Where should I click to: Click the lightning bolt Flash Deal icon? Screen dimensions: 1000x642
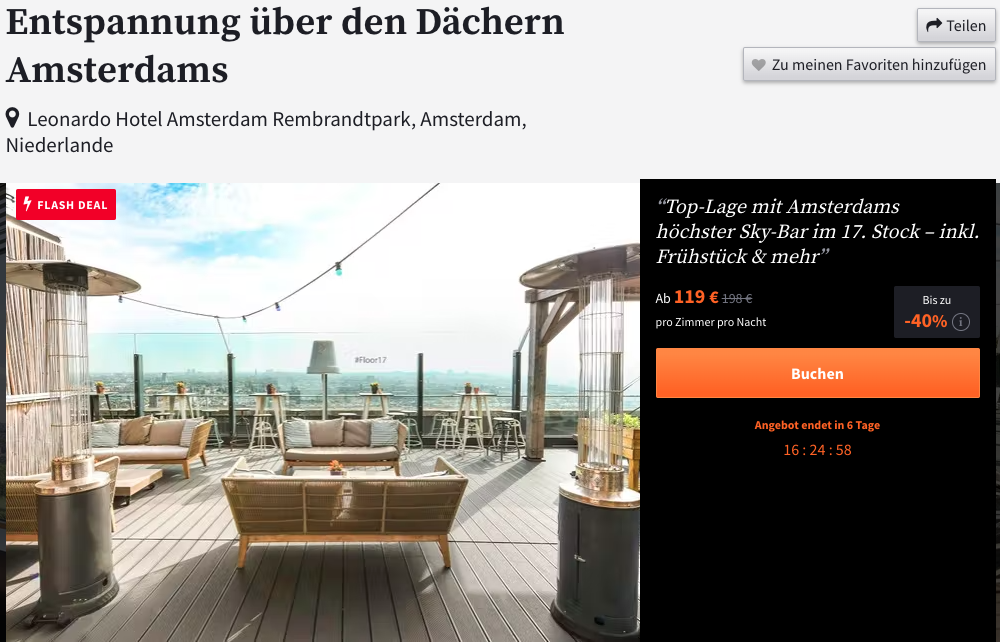pyautogui.click(x=27, y=204)
